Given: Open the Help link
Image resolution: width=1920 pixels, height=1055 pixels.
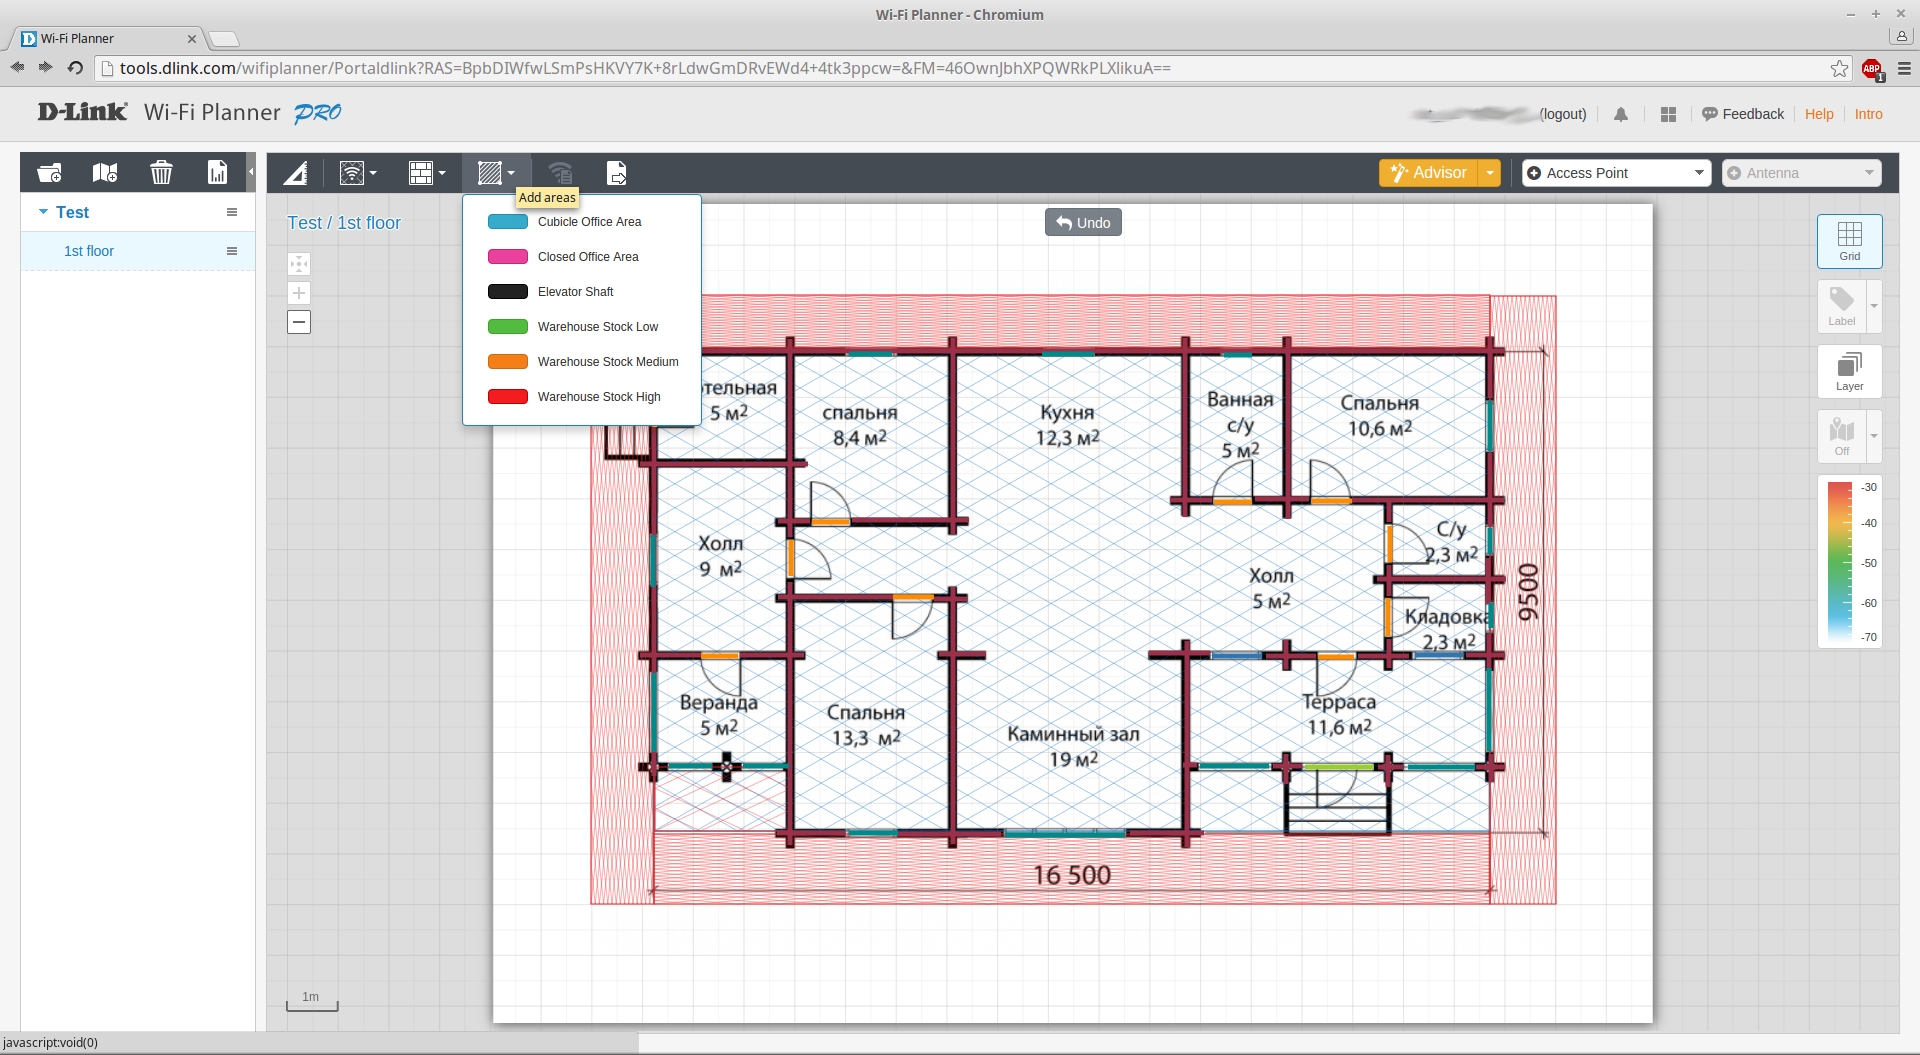Looking at the screenshot, I should tap(1818, 114).
